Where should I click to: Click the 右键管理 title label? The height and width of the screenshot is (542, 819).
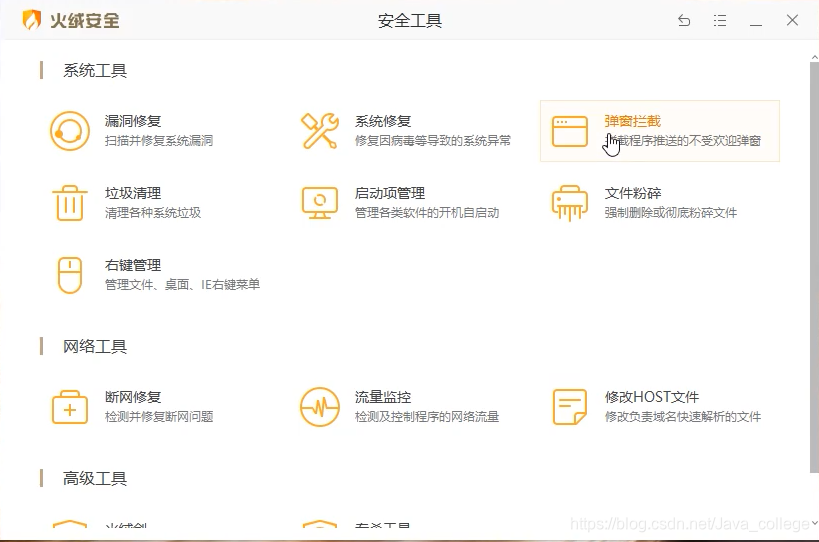[x=133, y=265]
